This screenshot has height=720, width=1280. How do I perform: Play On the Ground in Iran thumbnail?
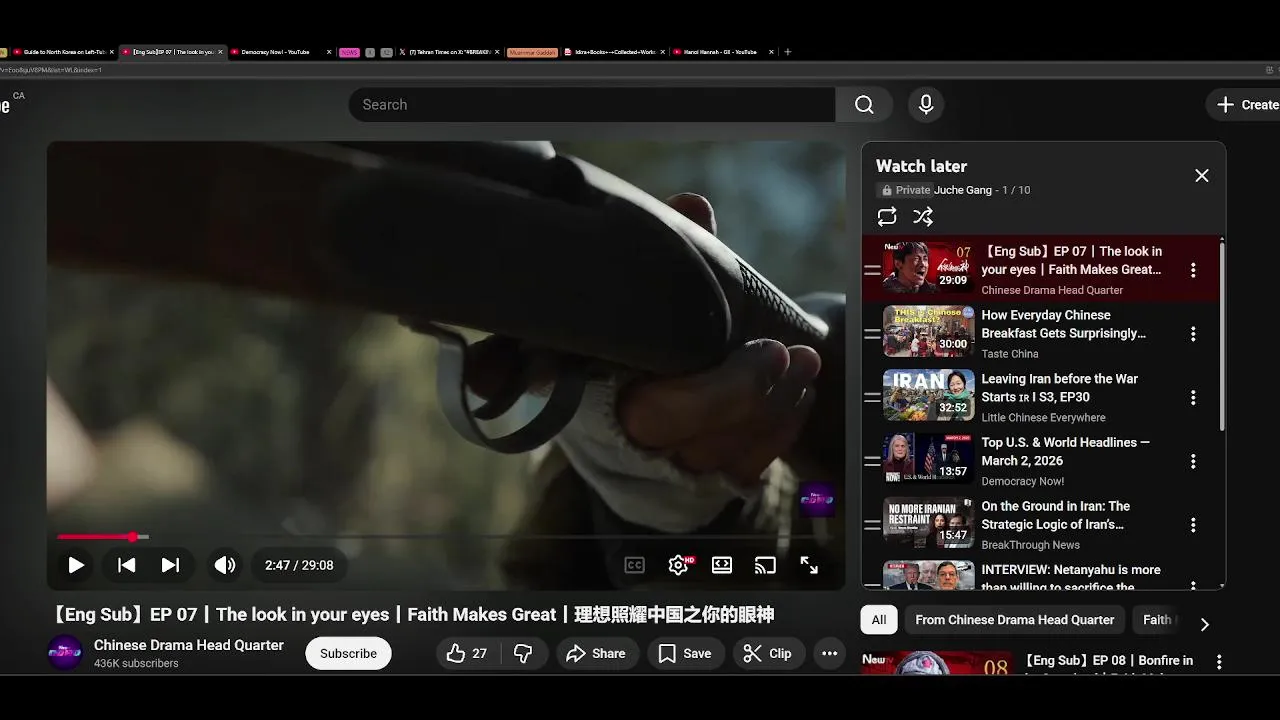[928, 522]
